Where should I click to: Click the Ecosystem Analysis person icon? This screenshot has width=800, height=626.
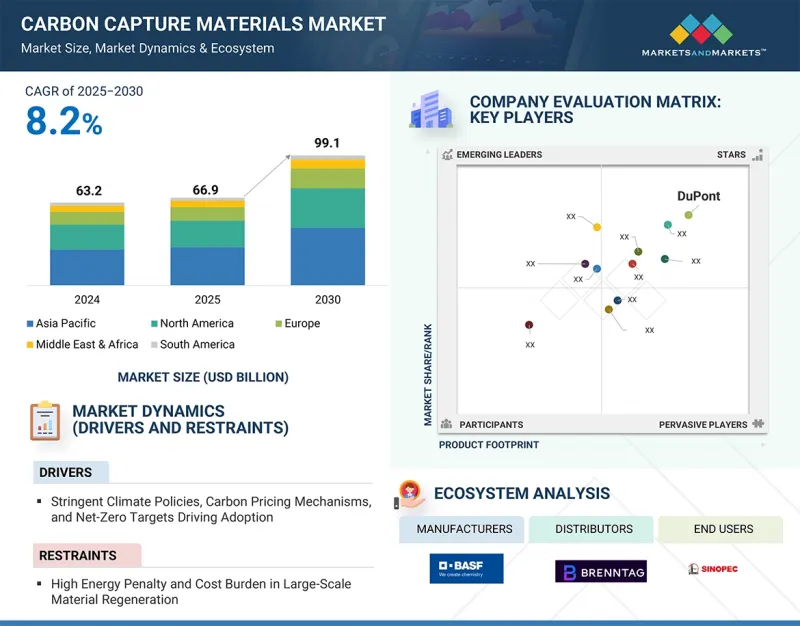click(409, 493)
